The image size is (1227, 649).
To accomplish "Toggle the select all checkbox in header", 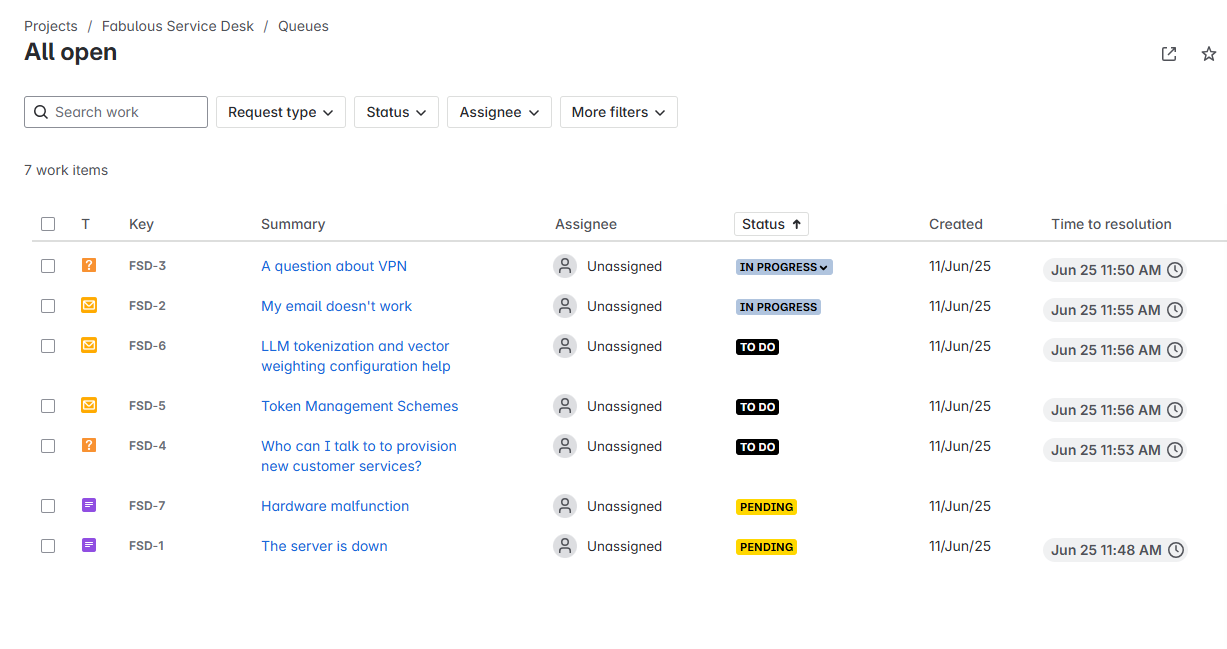I will point(48,224).
